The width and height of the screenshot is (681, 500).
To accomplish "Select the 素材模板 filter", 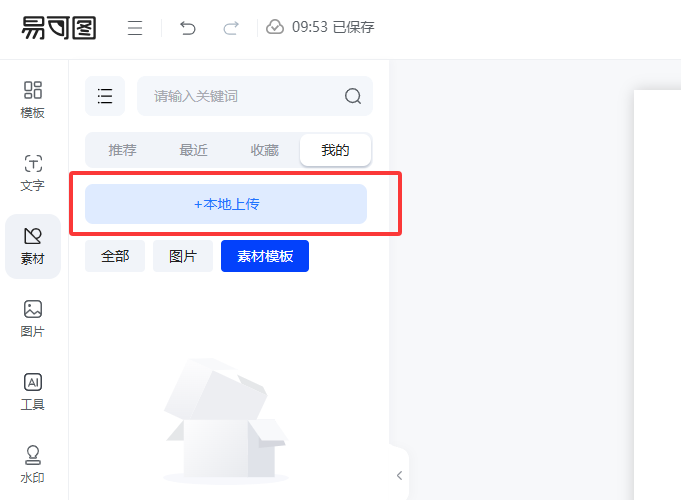I will click(265, 256).
